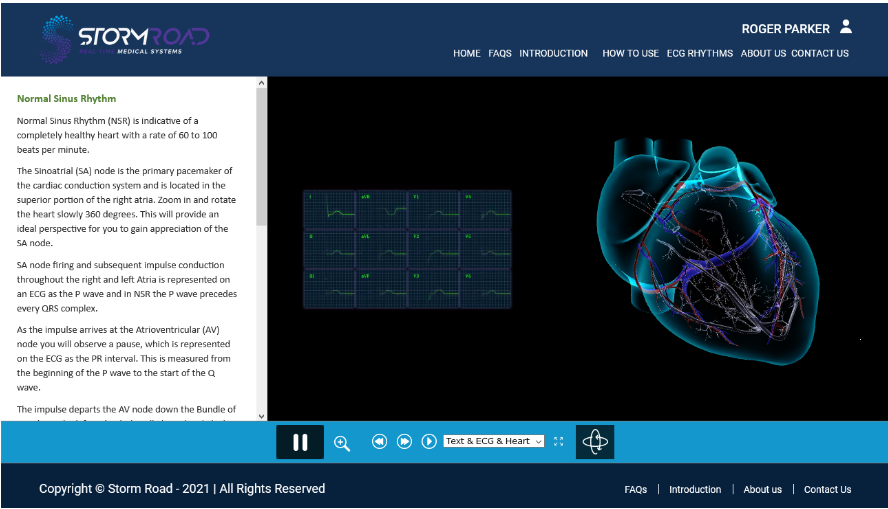Open the Roger Parker user profile icon
Image resolution: width=888 pixels, height=509 pixels.
846,27
